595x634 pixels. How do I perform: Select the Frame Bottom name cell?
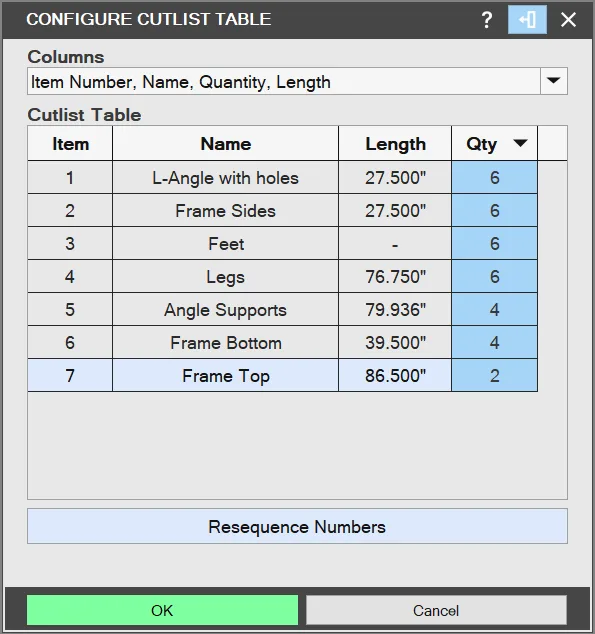tap(226, 342)
